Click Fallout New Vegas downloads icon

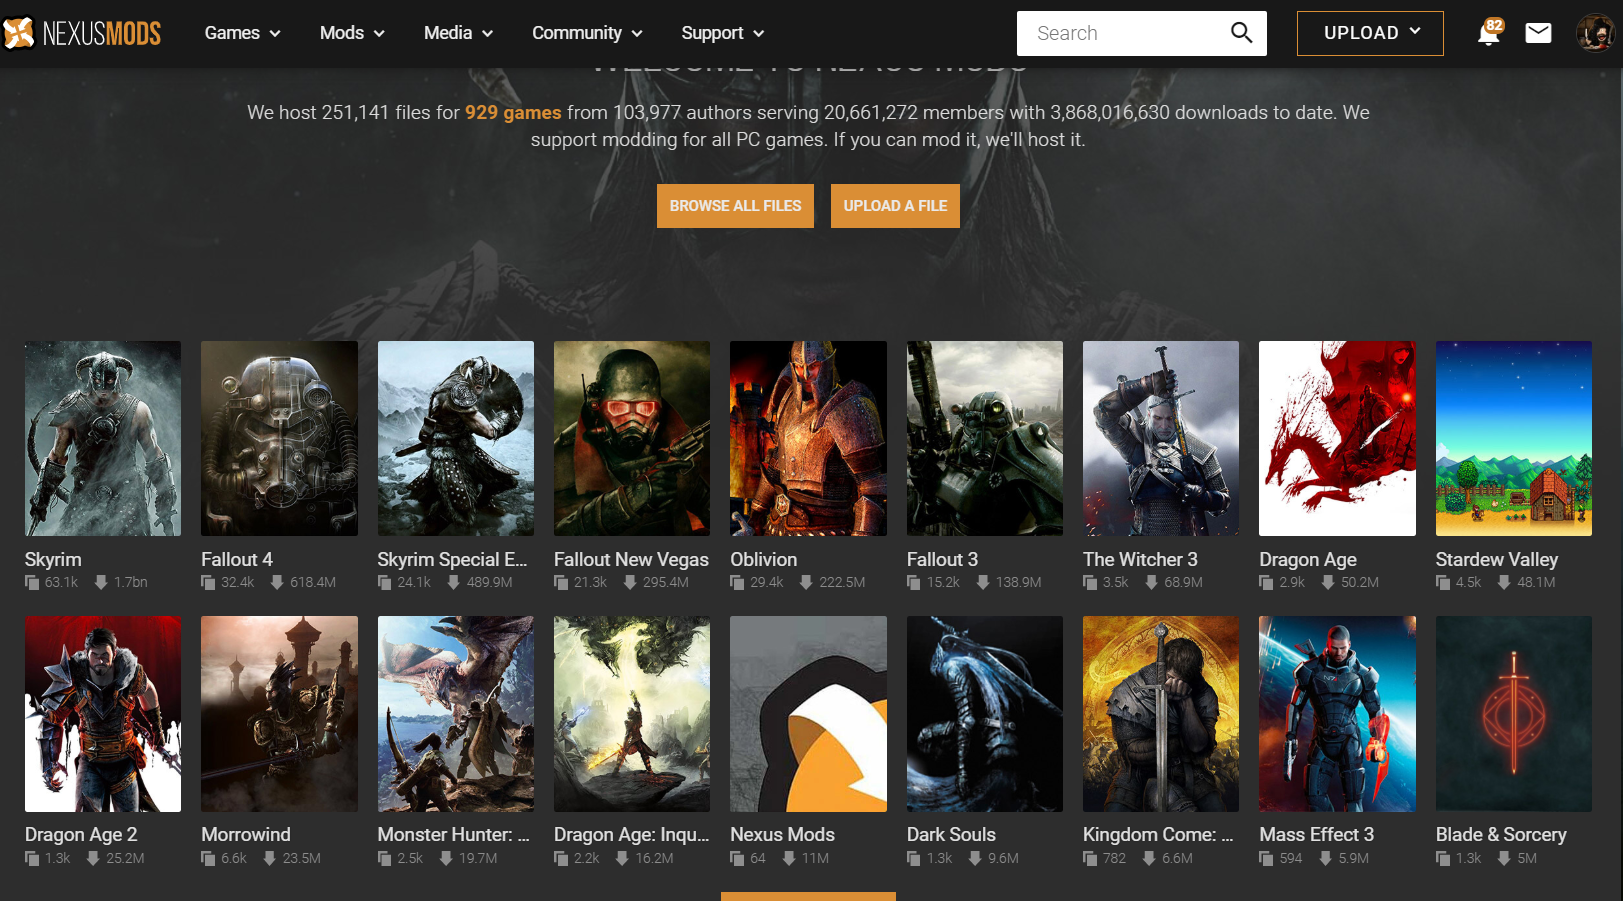(x=630, y=582)
